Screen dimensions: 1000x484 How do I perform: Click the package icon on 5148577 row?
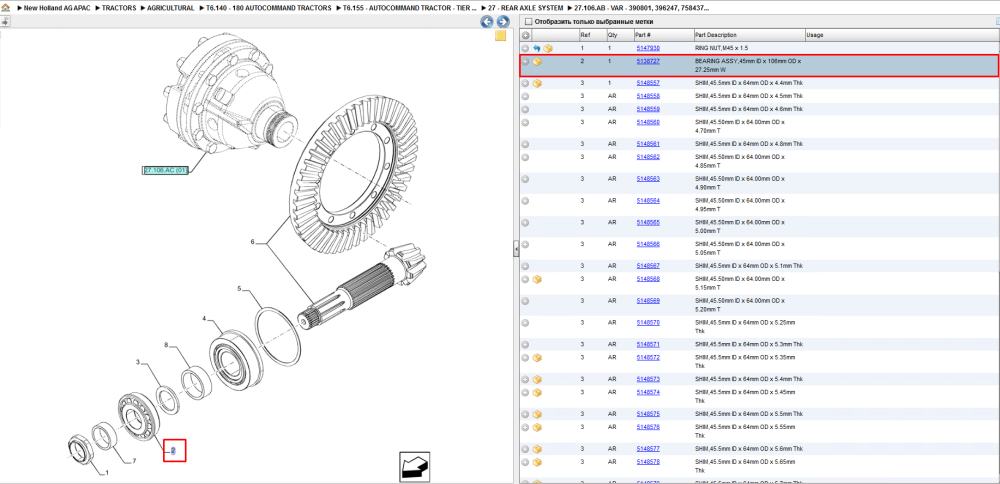[x=537, y=449]
